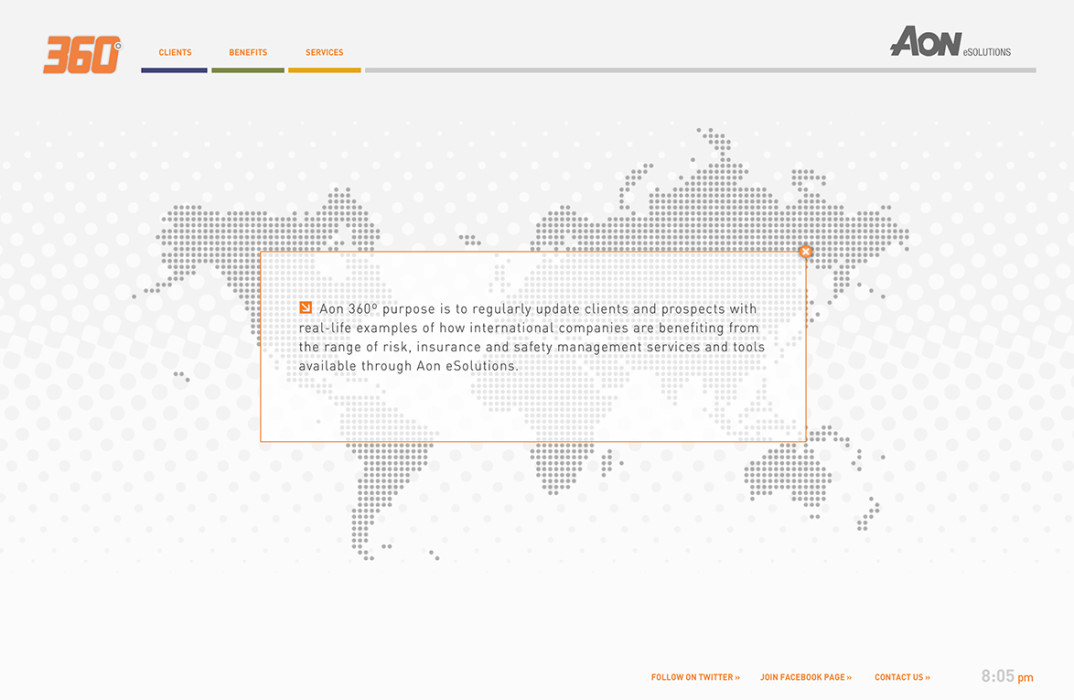Click the Aon eSolutions logo
1074x700 pixels.
[x=949, y=43]
